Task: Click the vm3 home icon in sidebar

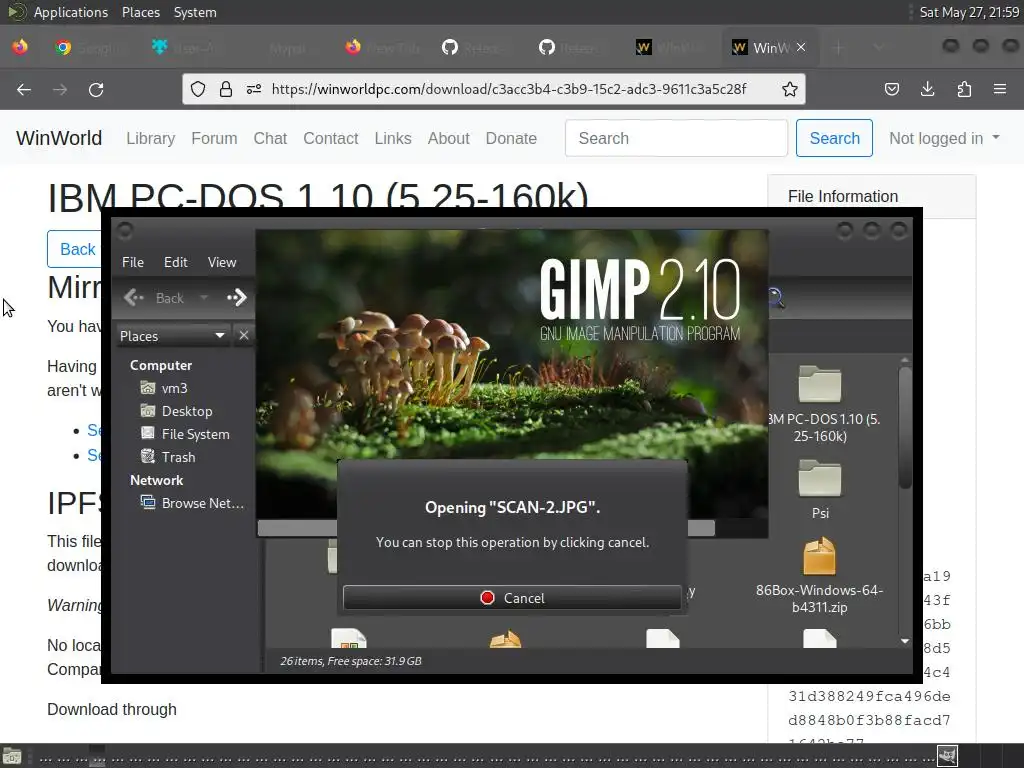Action: coord(148,388)
